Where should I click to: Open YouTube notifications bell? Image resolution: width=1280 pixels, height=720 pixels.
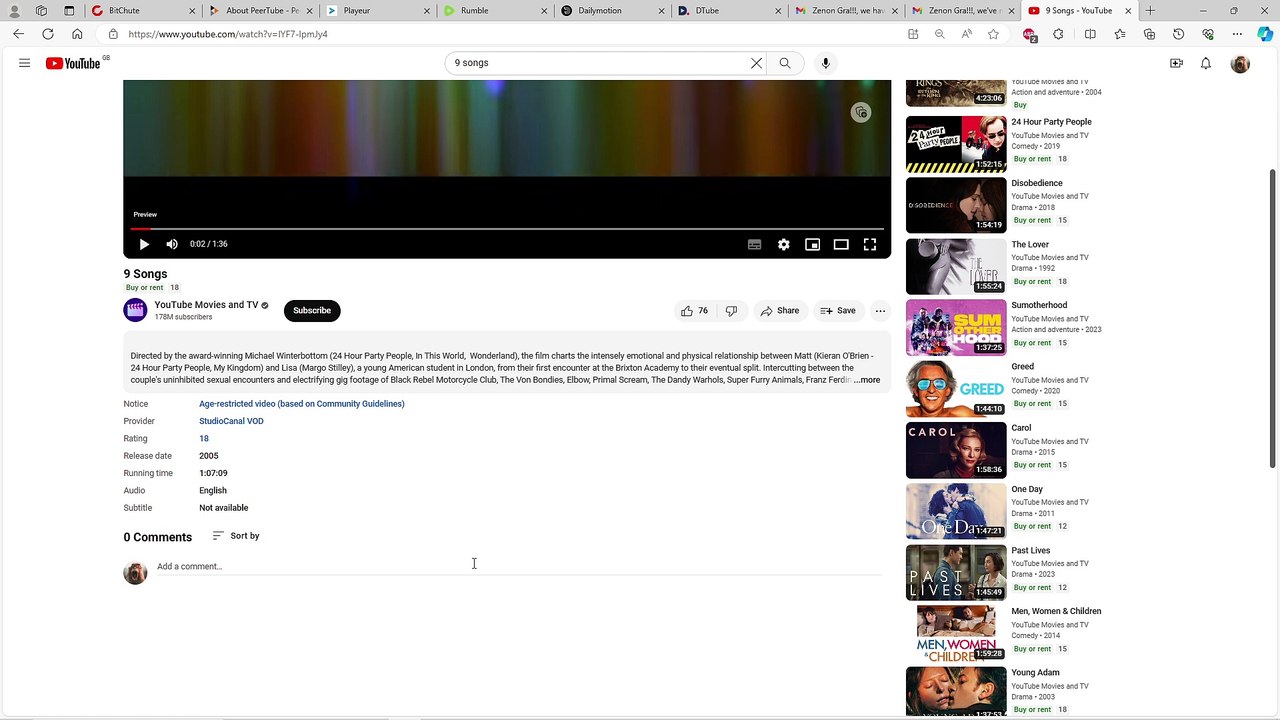pyautogui.click(x=1206, y=63)
